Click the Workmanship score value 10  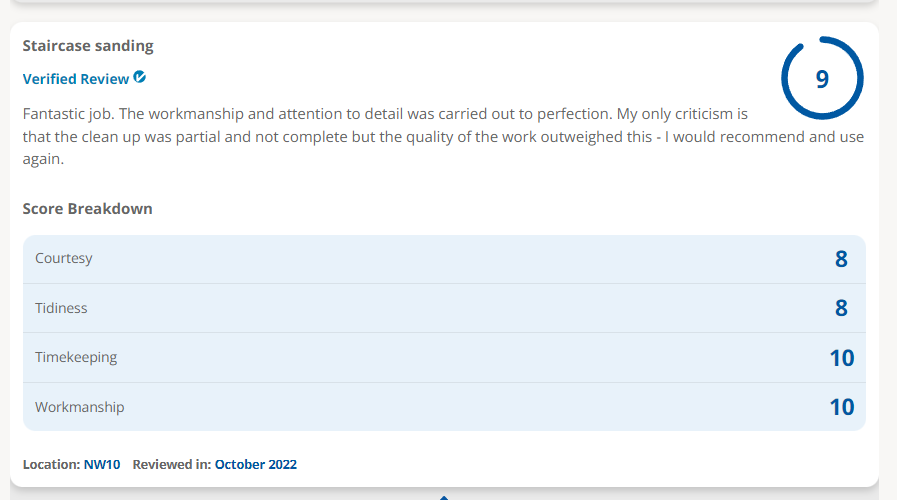pyautogui.click(x=842, y=407)
